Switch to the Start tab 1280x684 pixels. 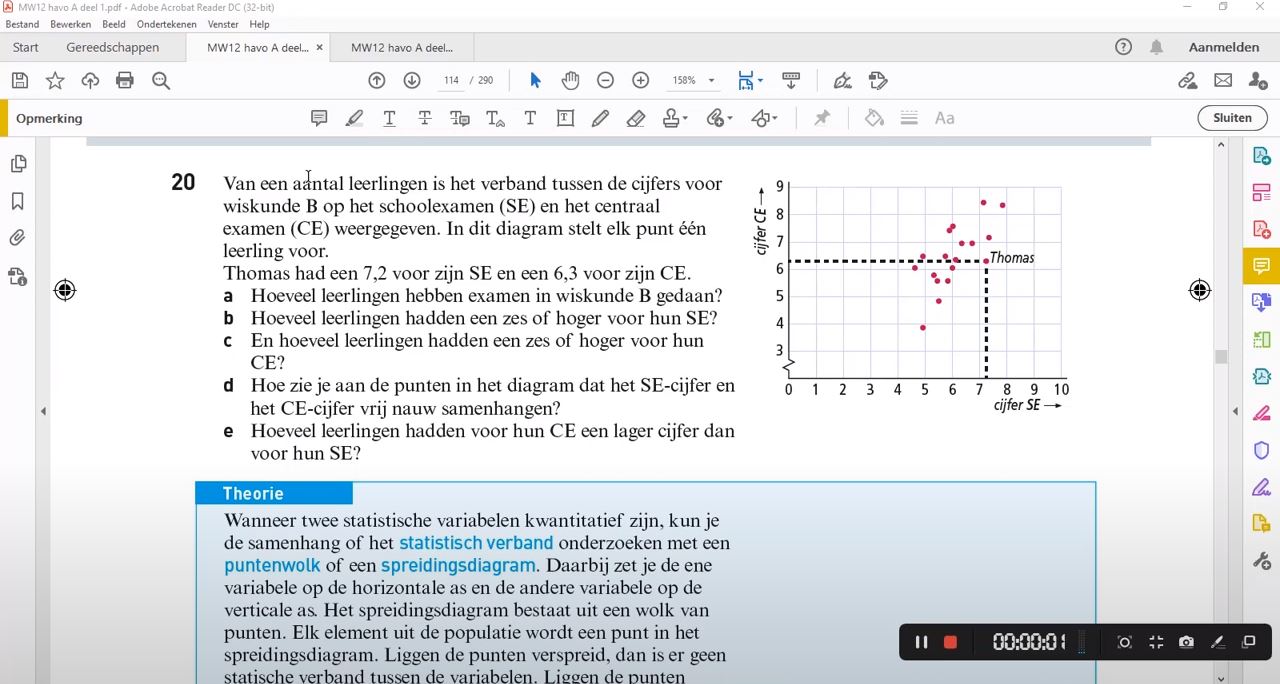[26, 47]
